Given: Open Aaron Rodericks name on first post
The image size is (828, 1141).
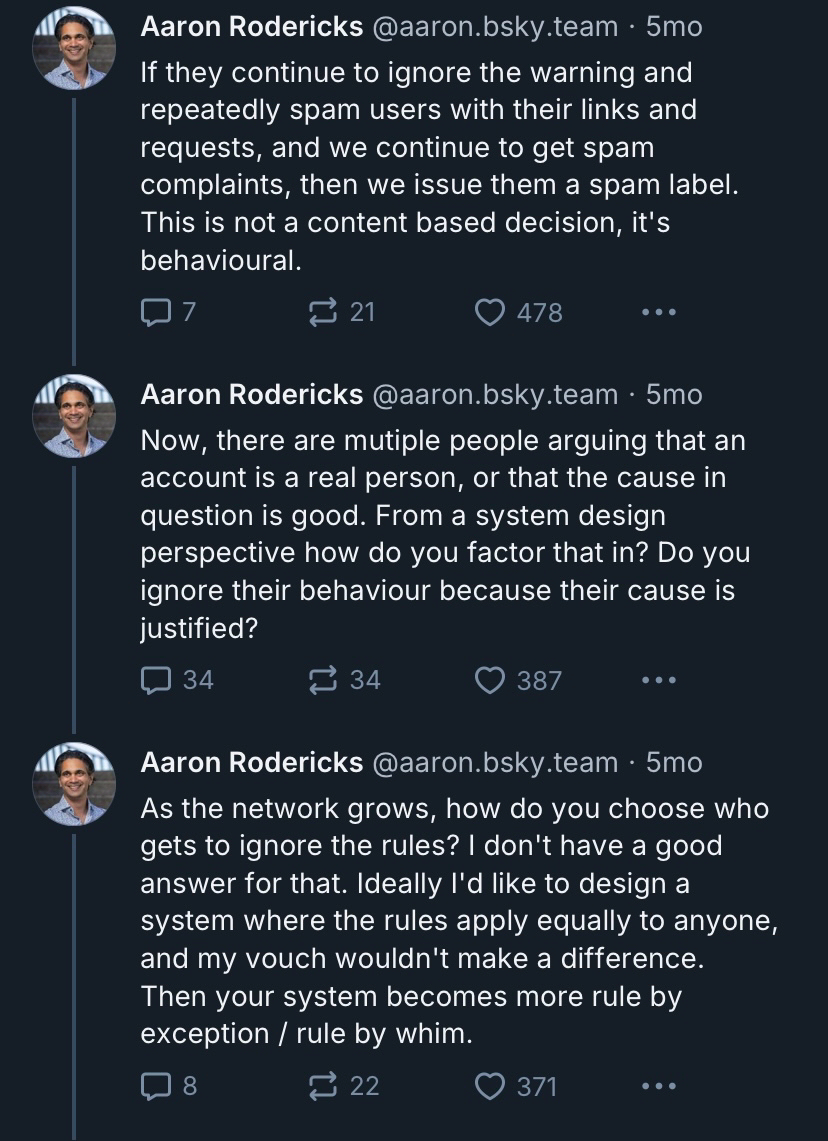Looking at the screenshot, I should pyautogui.click(x=251, y=27).
